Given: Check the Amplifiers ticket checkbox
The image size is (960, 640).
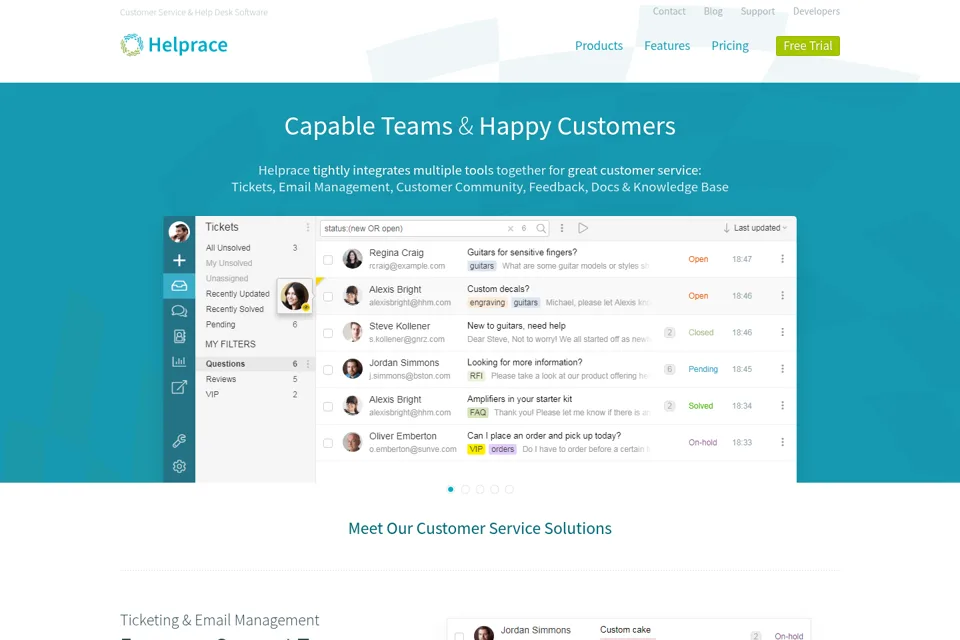Looking at the screenshot, I should [328, 407].
